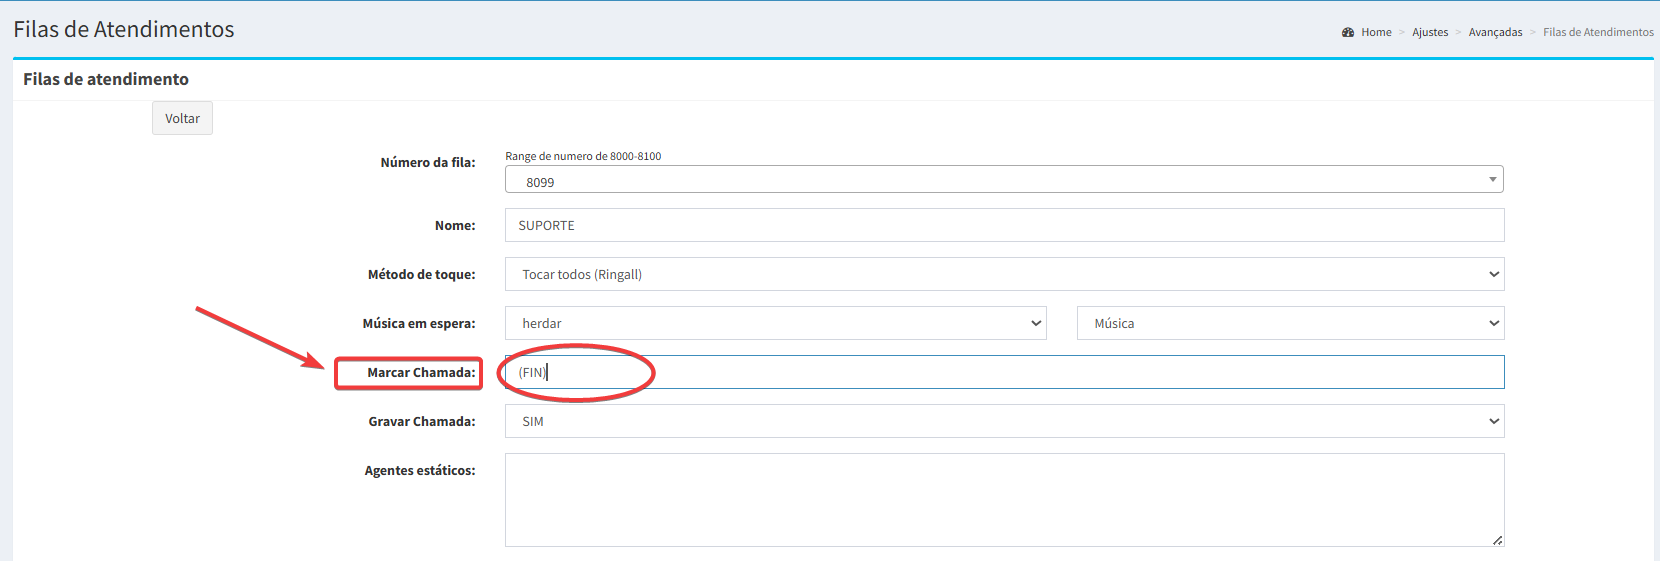Viewport: 1660px width, 561px height.
Task: Click the 'Gravar Chamada:' label
Action: (421, 421)
